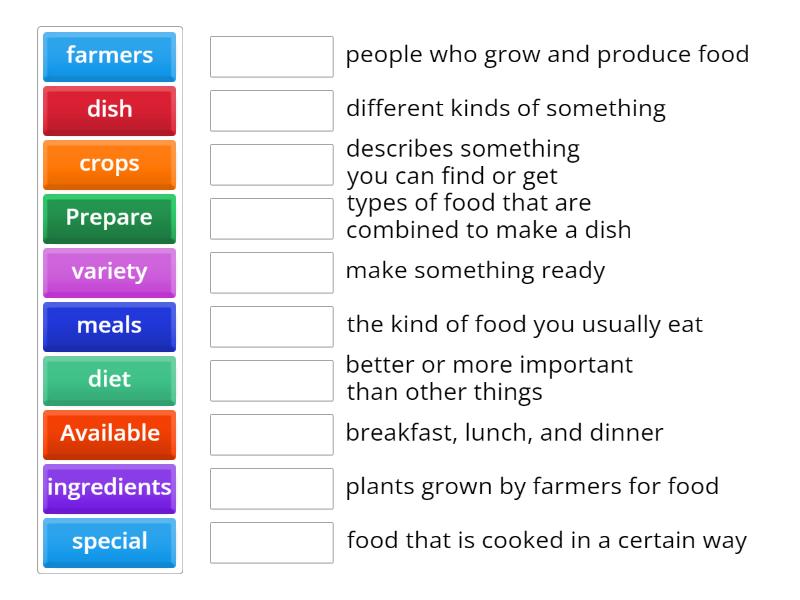This screenshot has width=800, height=600.
Task: Select the pink 'variety' word tile
Action: pyautogui.click(x=109, y=272)
